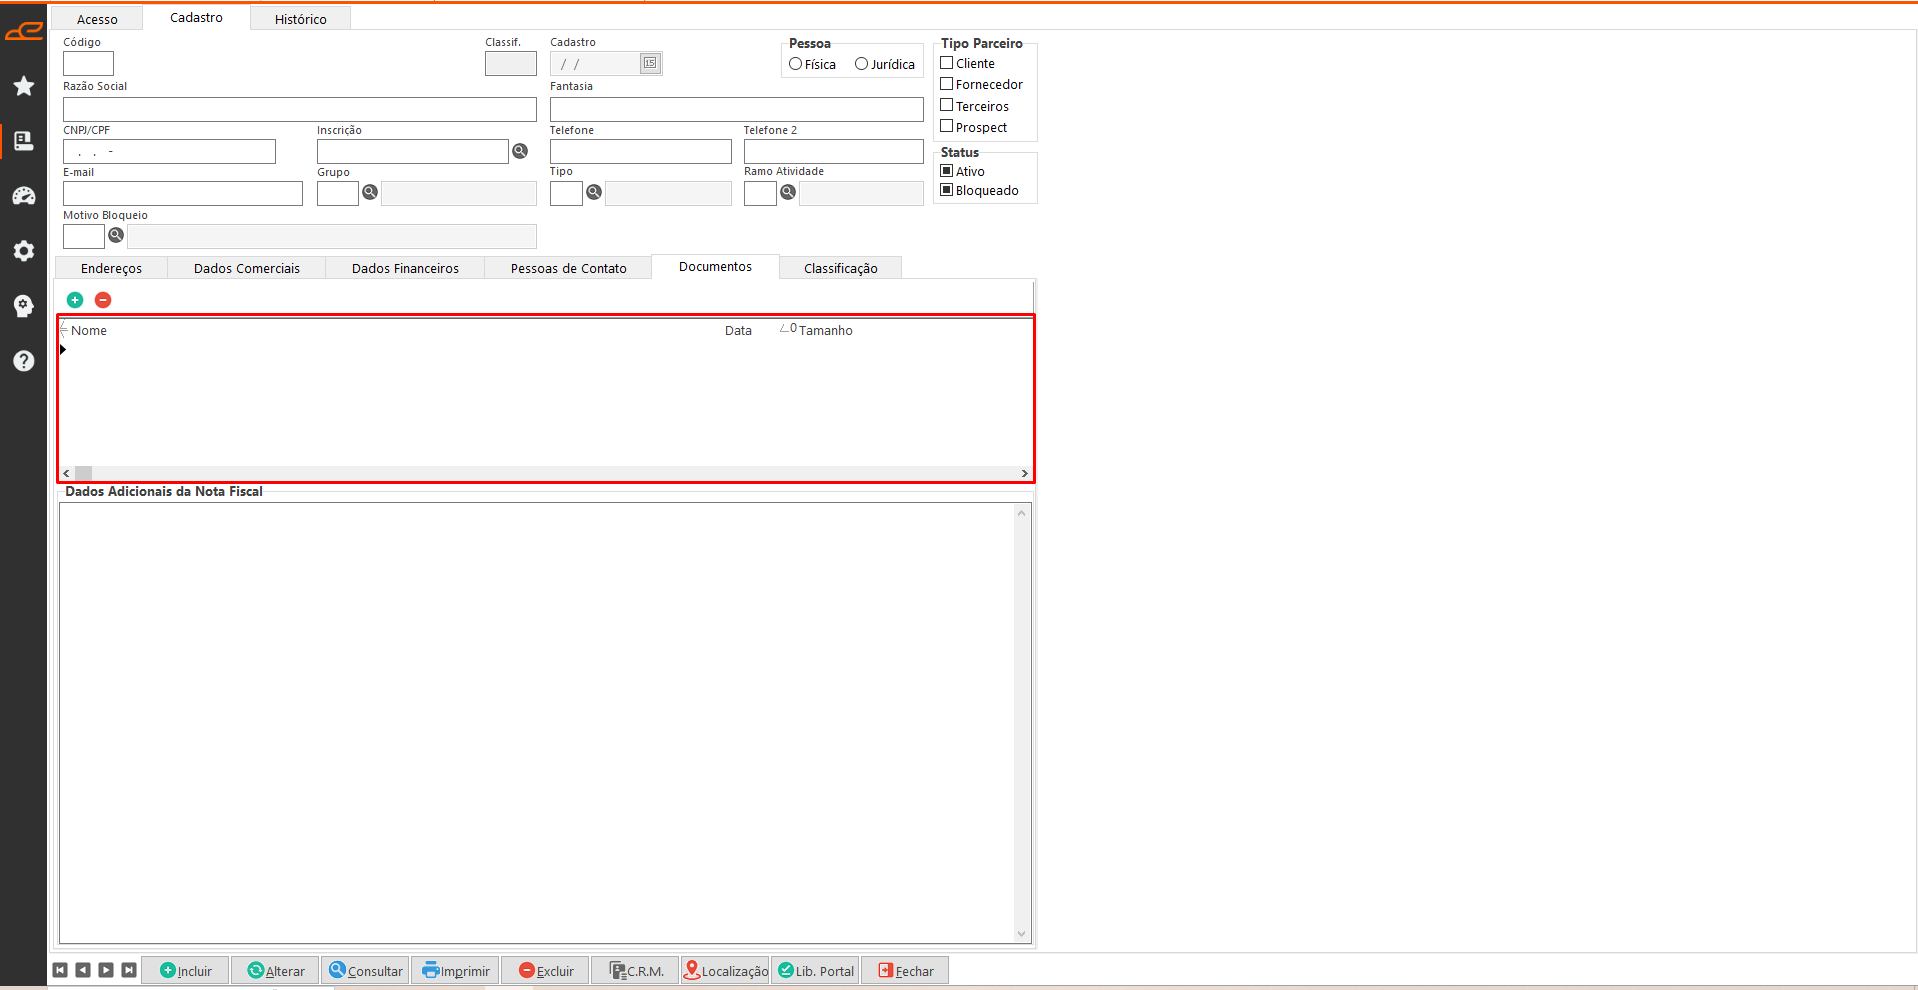Select the Física person radio button
This screenshot has height=990, width=1918.
(796, 64)
